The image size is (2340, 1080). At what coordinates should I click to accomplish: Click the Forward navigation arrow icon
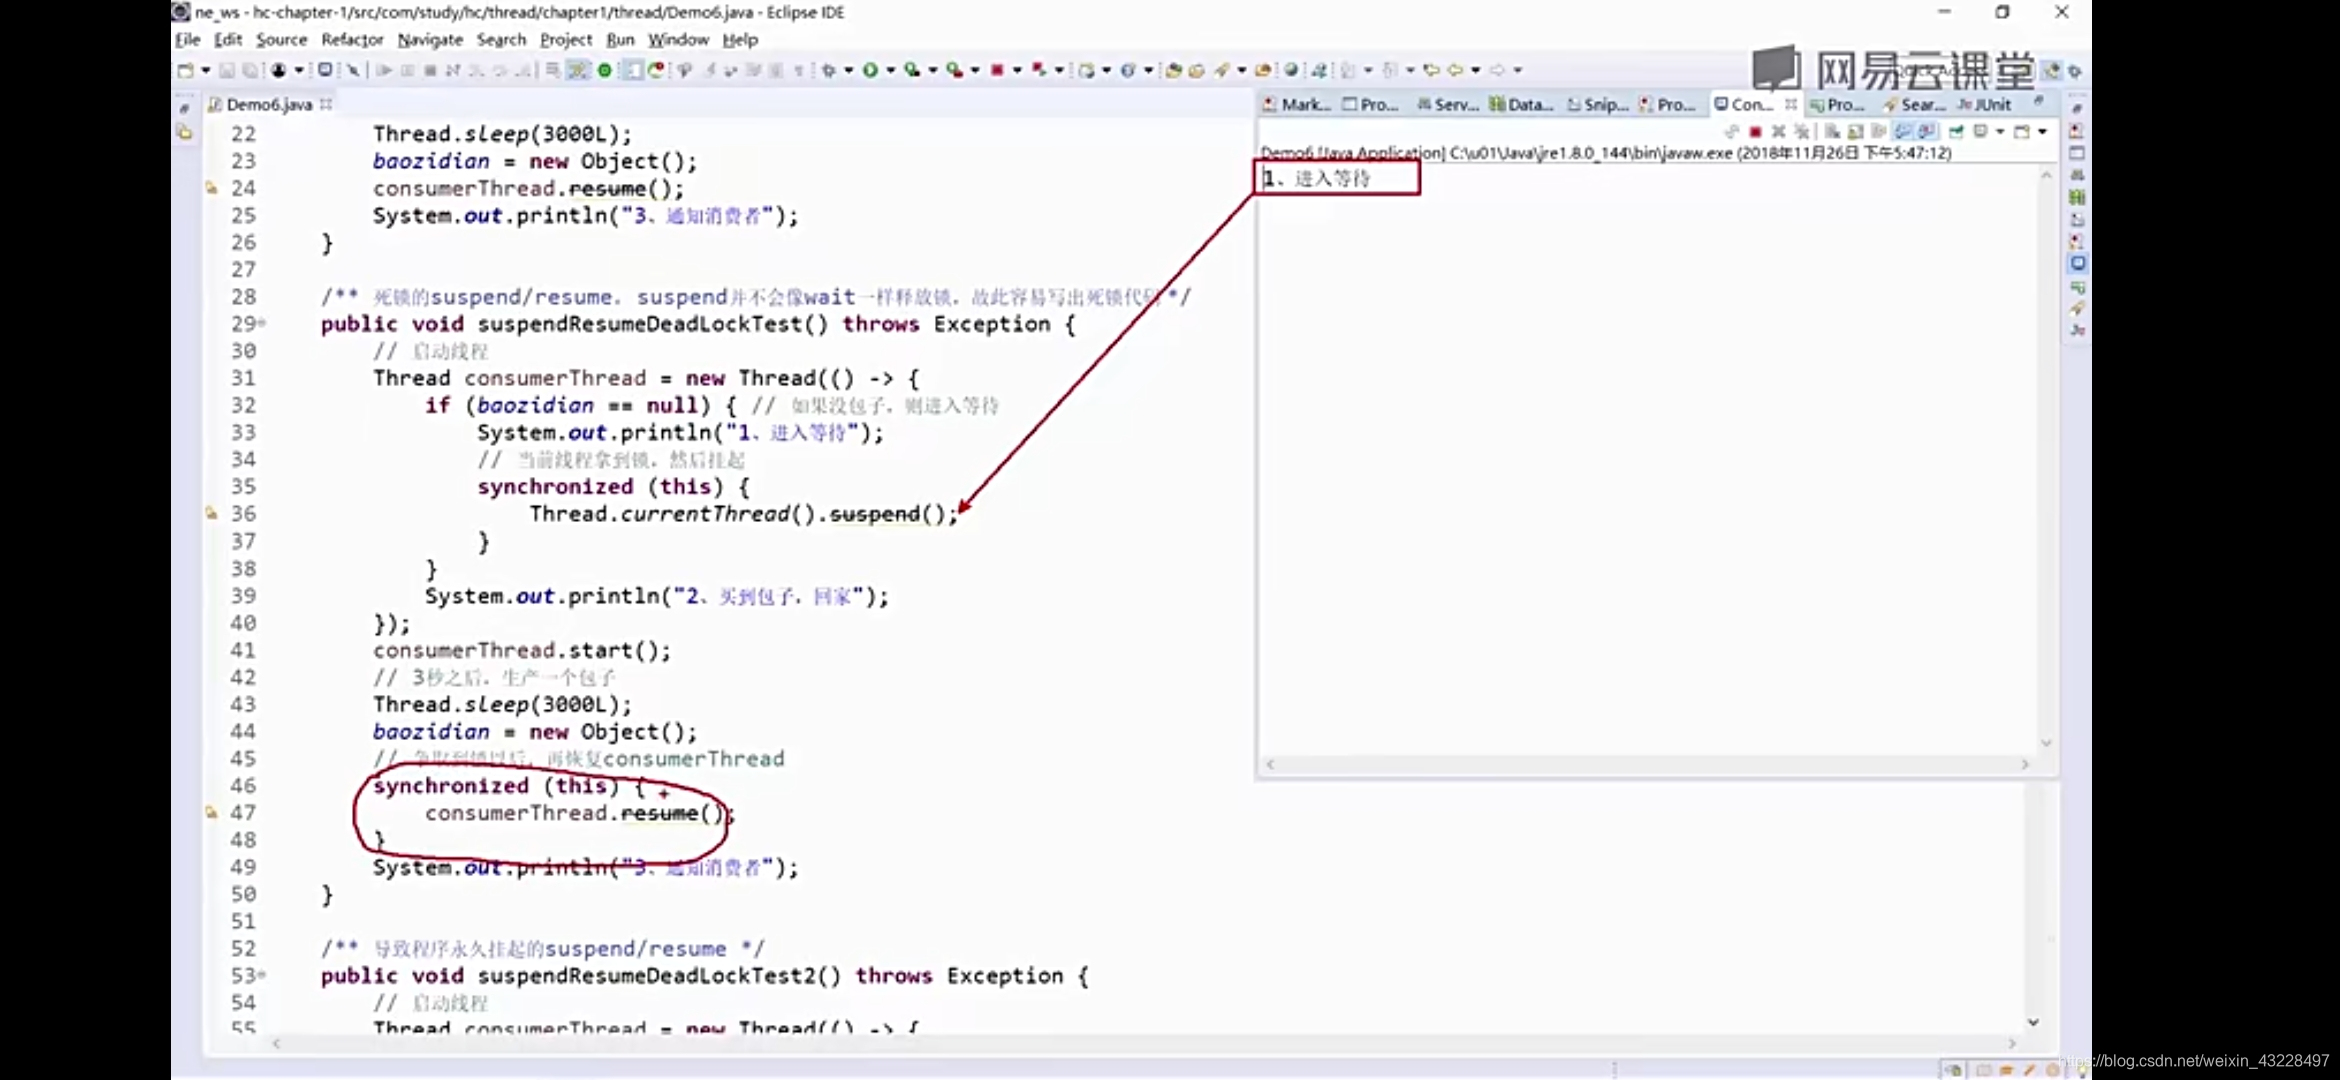(1497, 70)
